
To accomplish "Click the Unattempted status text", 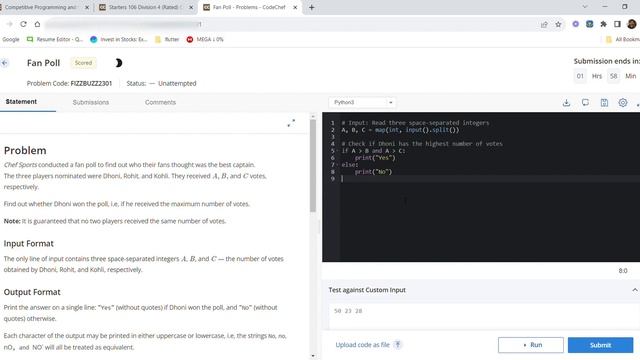I will point(177,83).
